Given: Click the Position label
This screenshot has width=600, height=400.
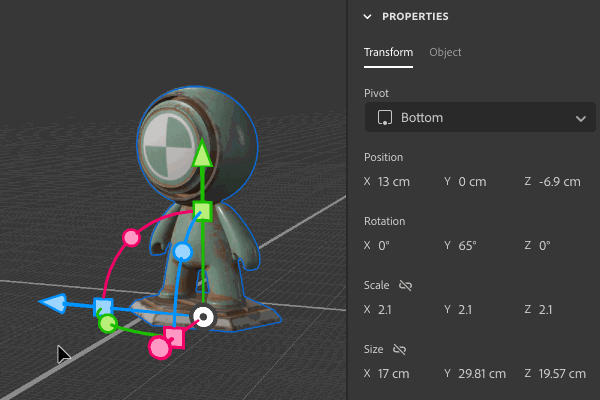Looking at the screenshot, I should pos(383,157).
